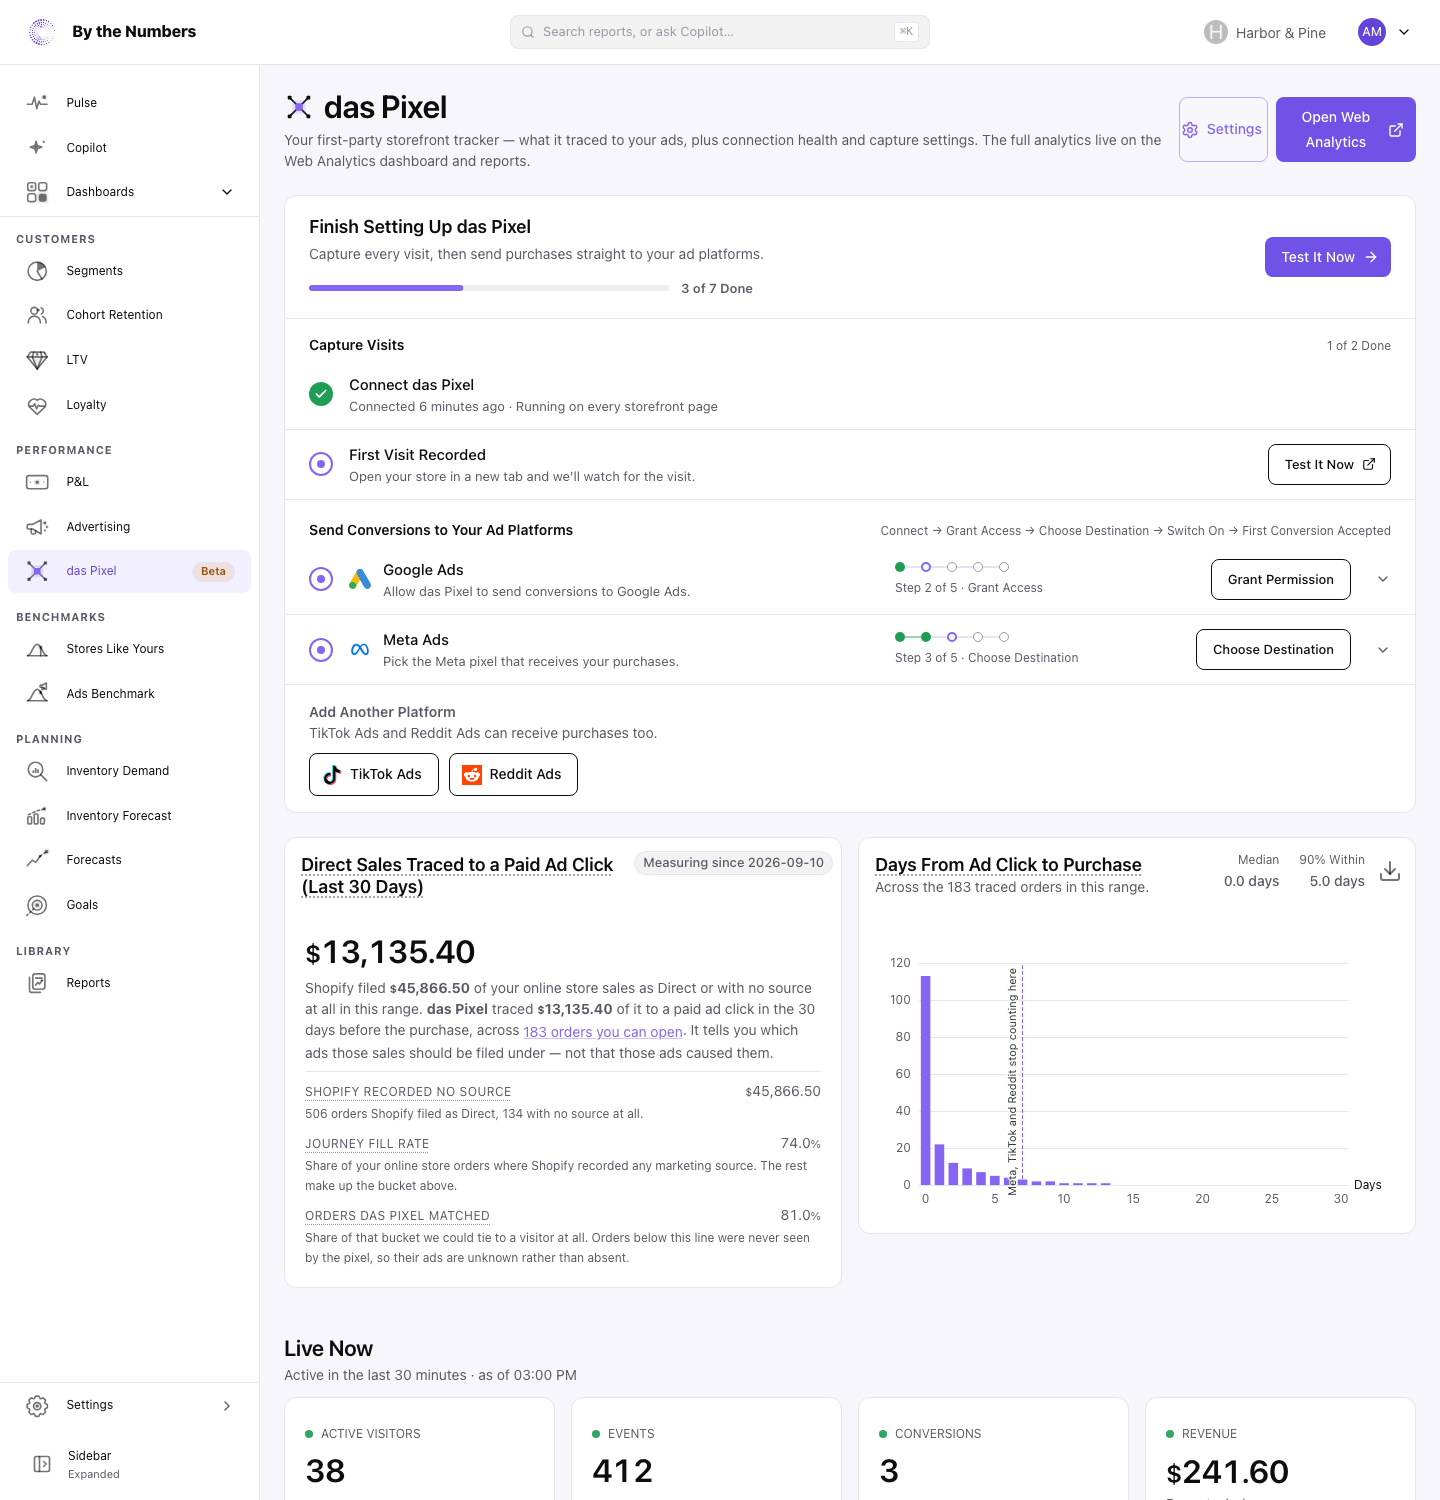Click the green Connect das Pixel checkmark

click(321, 394)
